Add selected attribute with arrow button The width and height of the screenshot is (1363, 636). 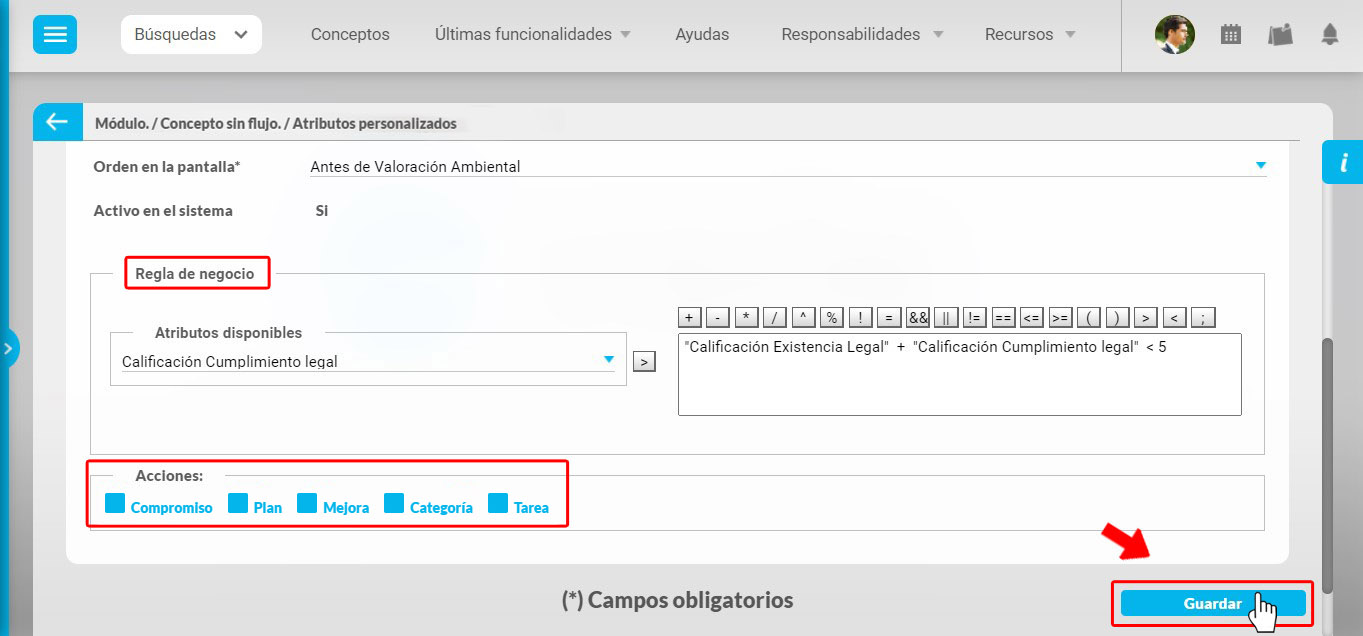pyautogui.click(x=645, y=362)
